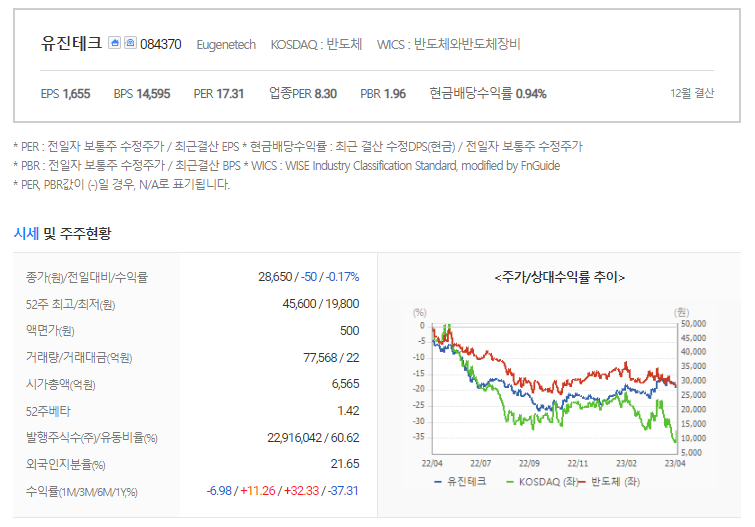Open the company homepage house icon

tap(114, 42)
